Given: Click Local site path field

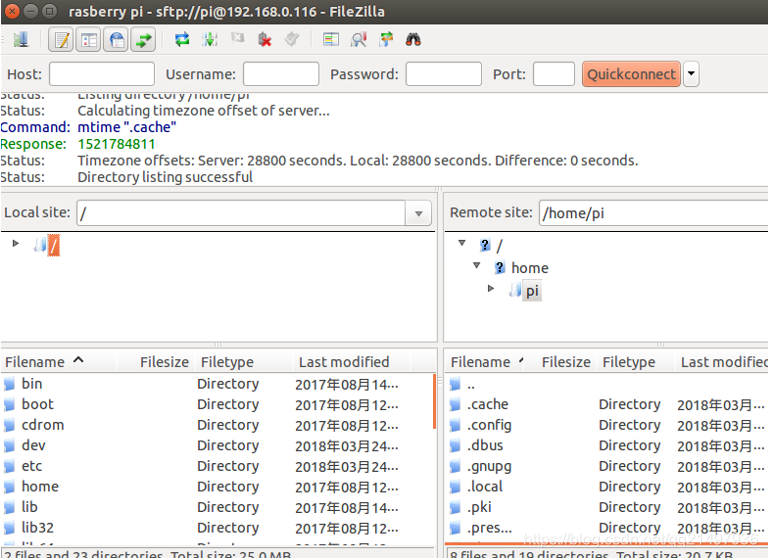Looking at the screenshot, I should [241, 213].
